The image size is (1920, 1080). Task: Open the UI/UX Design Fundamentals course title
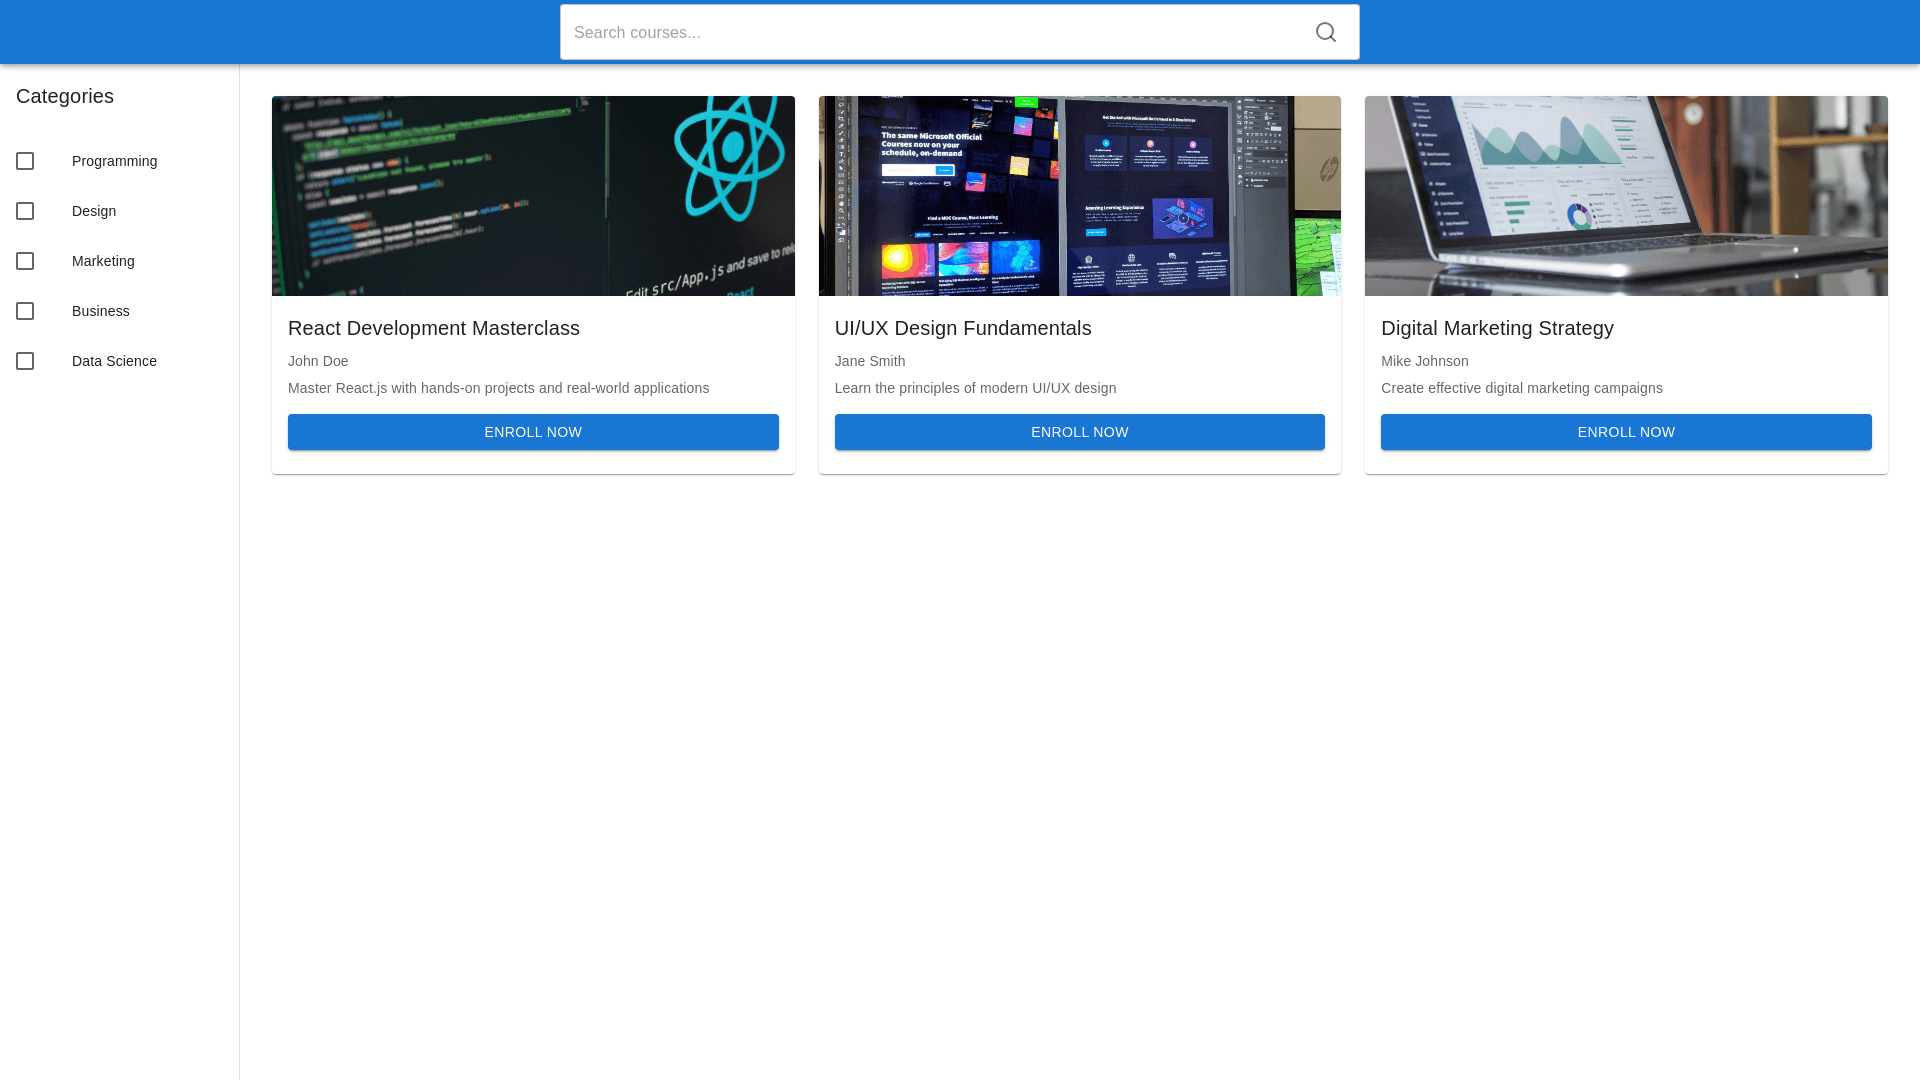point(963,328)
